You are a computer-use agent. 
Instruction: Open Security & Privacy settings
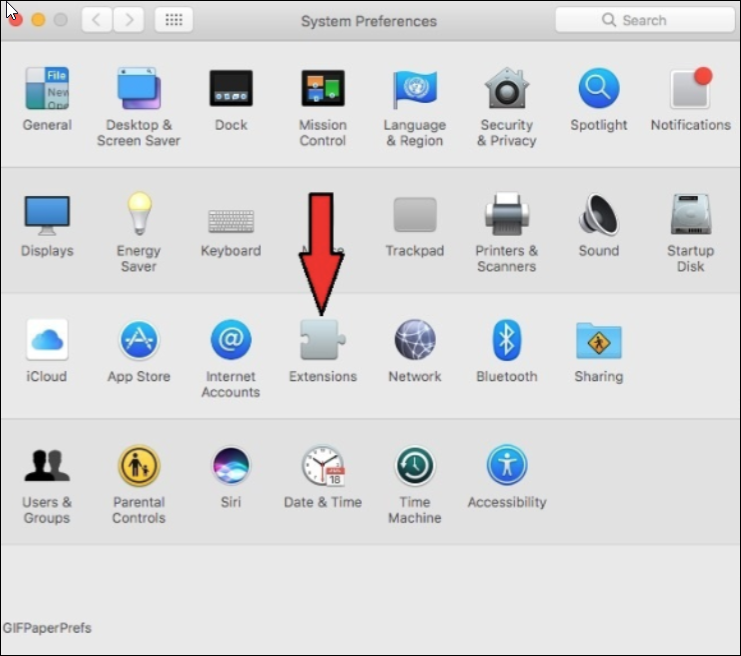point(507,88)
